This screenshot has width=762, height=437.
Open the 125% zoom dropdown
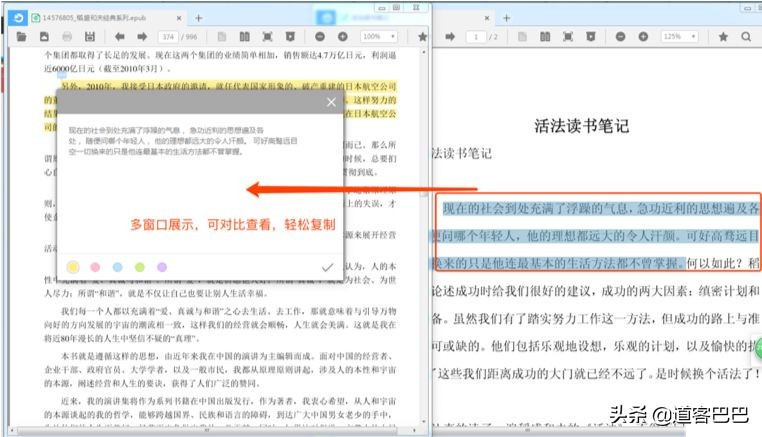pyautogui.click(x=679, y=36)
